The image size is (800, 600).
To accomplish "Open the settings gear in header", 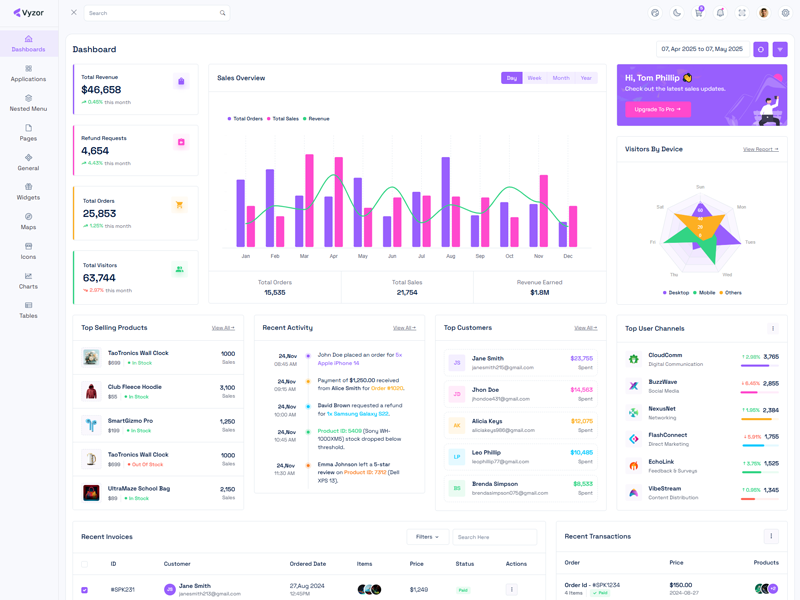I will point(786,13).
